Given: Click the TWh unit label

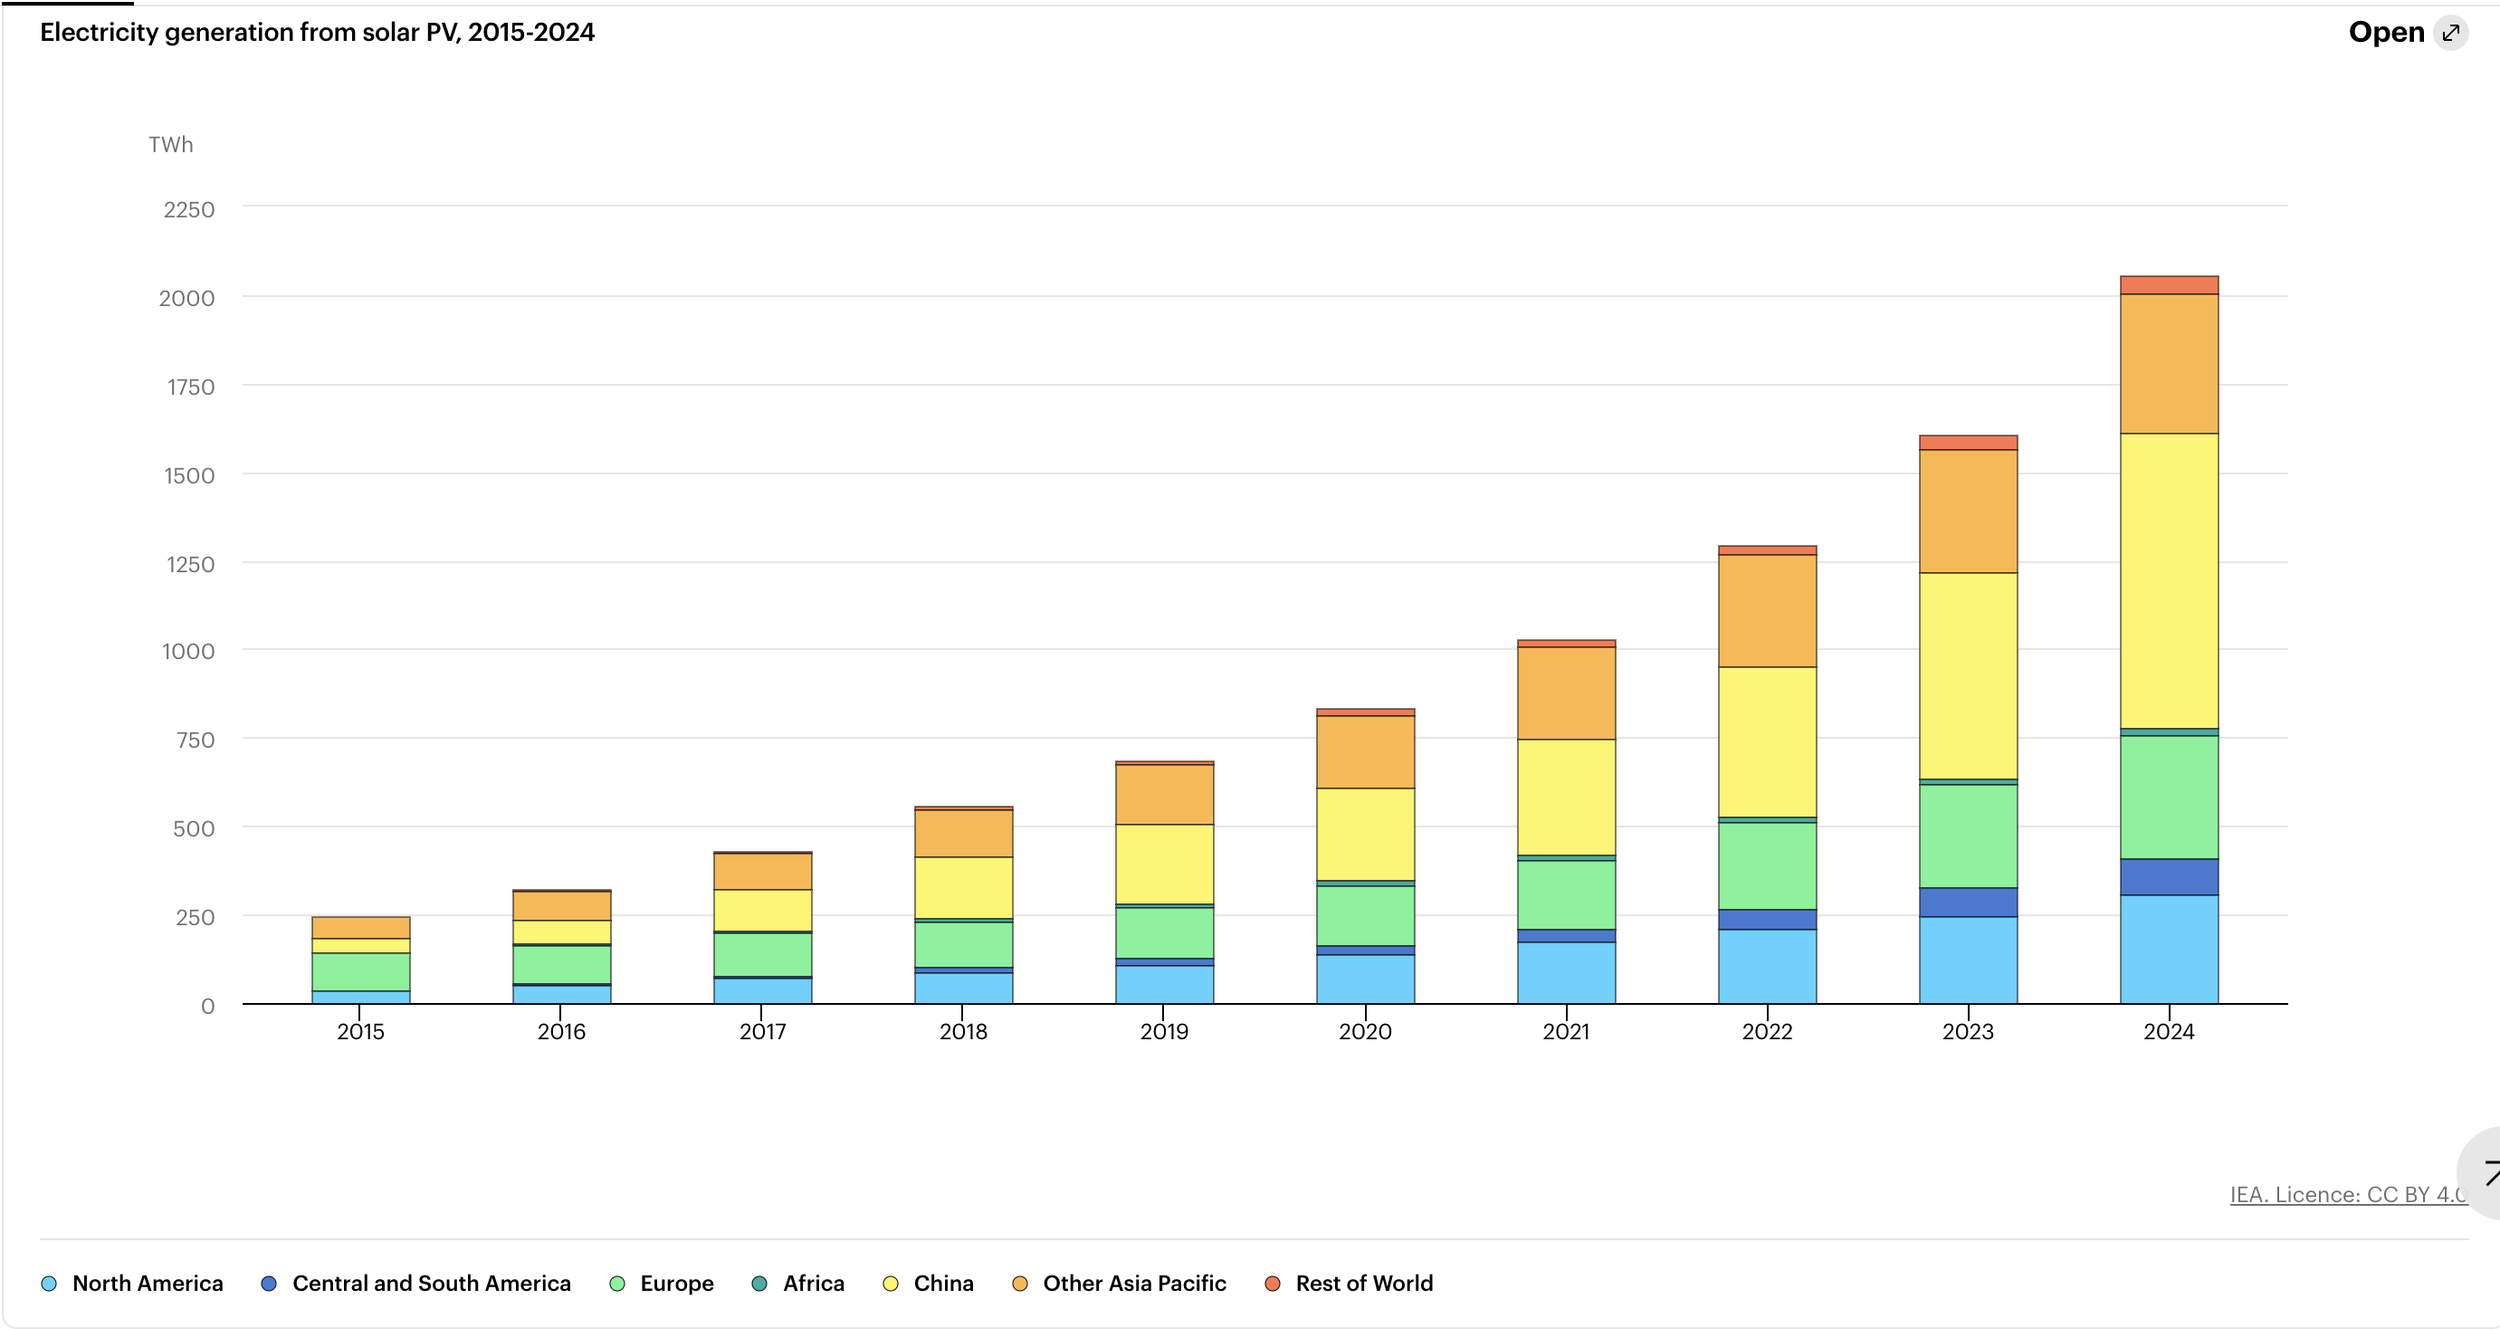Looking at the screenshot, I should click(171, 145).
